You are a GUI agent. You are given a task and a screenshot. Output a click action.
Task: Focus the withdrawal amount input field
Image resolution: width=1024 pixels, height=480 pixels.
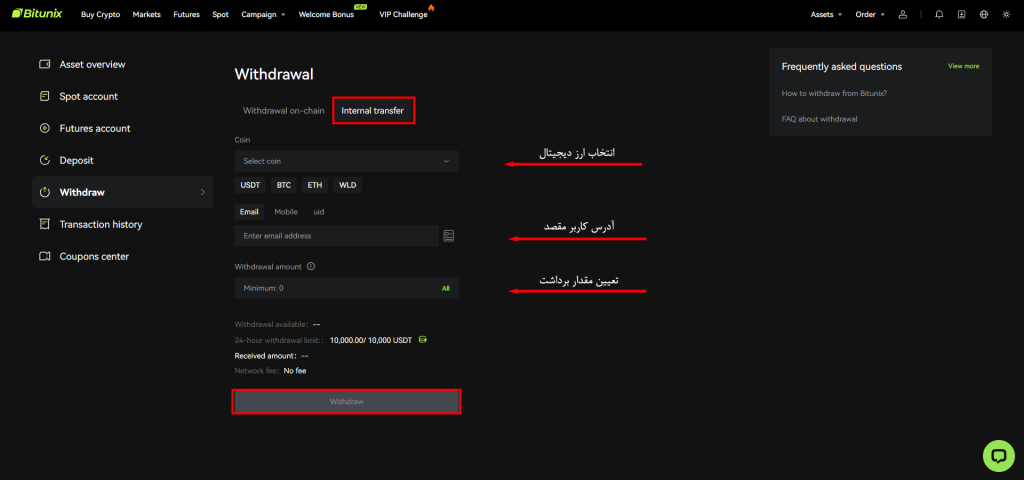347,288
